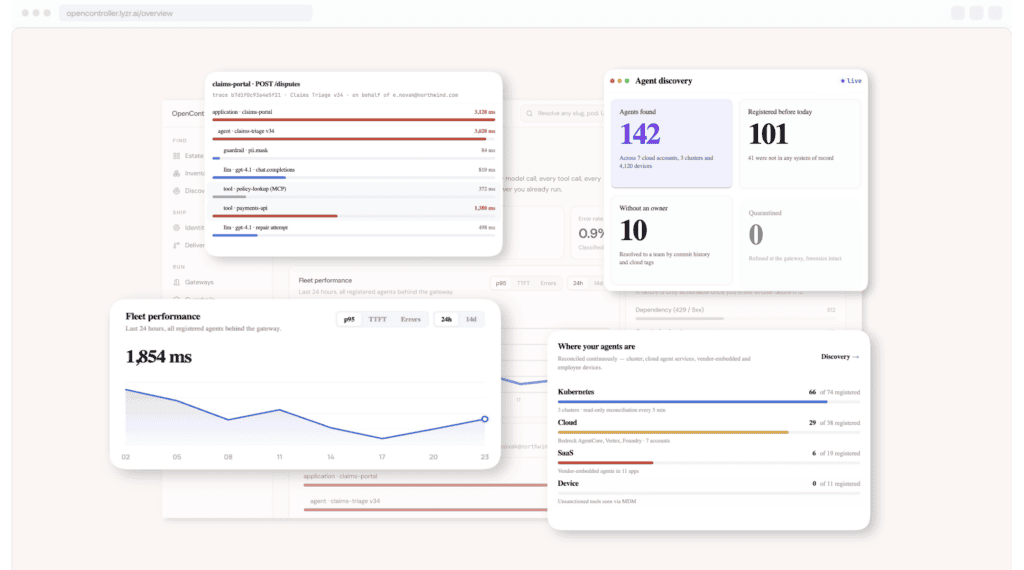Select the TTFT tab in front Fleet performance card
The width and height of the screenshot is (1024, 570).
click(377, 319)
